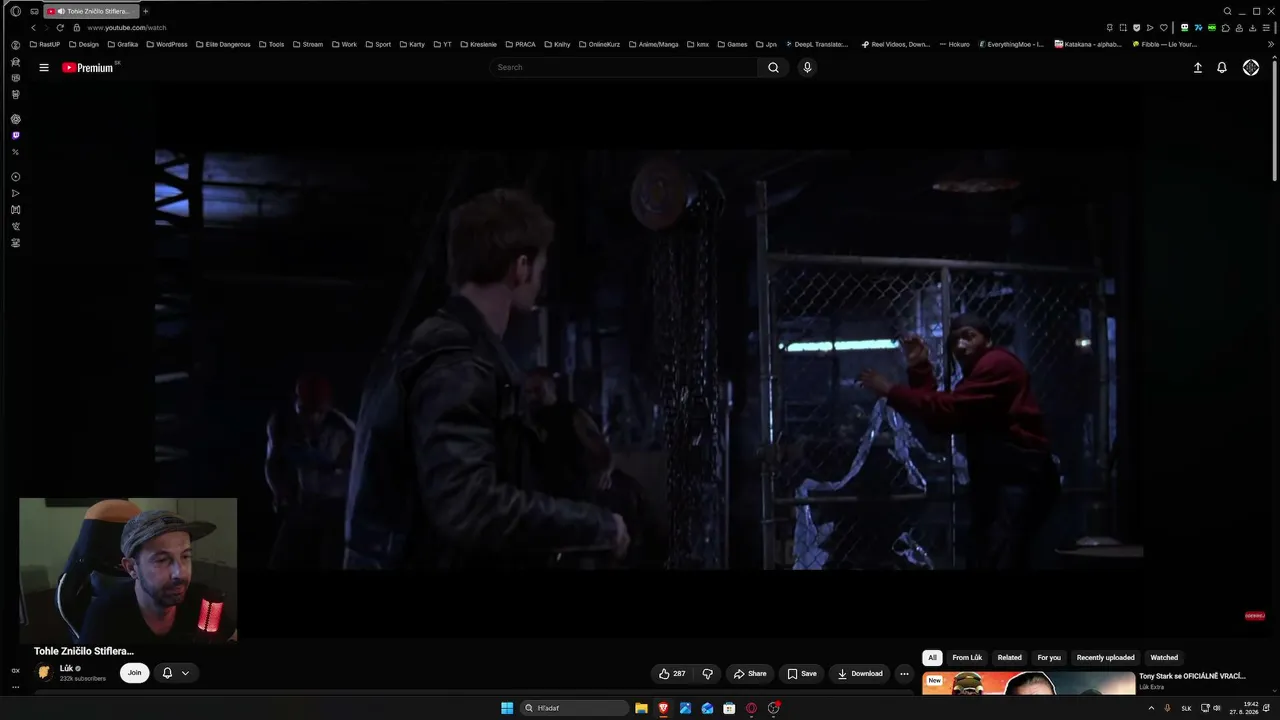This screenshot has height=720, width=1280.
Task: Open the account avatar menu
Action: [x=1251, y=68]
